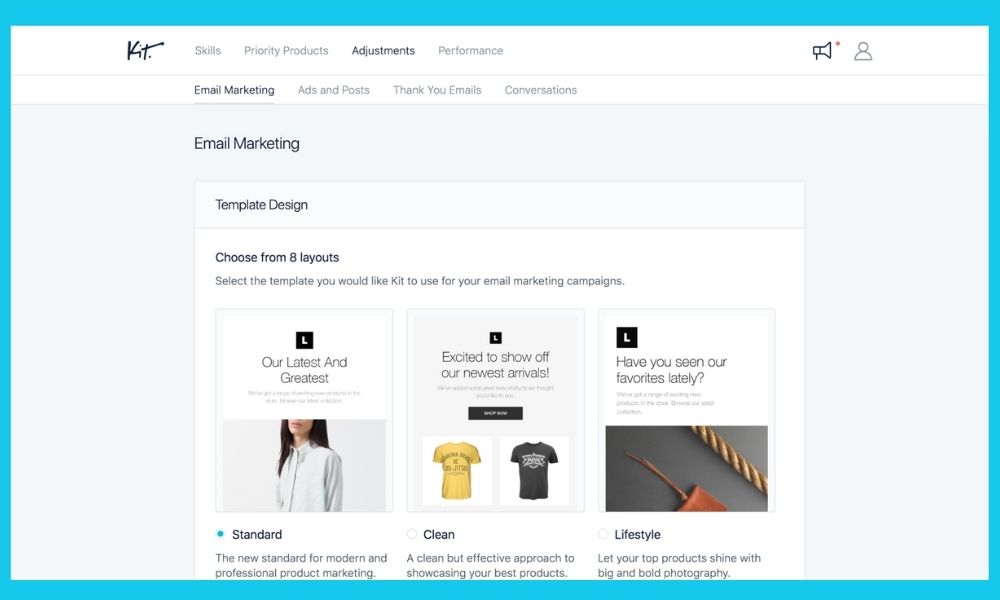Switch to the Ads and Posts tab

pyautogui.click(x=333, y=90)
